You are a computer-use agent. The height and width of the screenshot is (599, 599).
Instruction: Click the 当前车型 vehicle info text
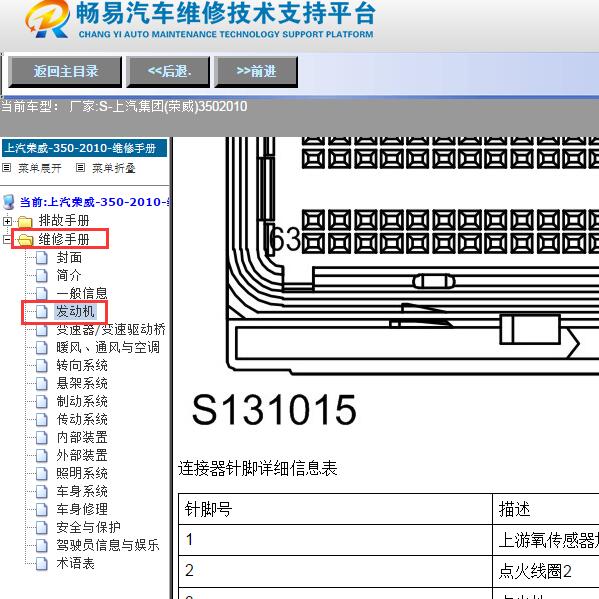coord(124,106)
